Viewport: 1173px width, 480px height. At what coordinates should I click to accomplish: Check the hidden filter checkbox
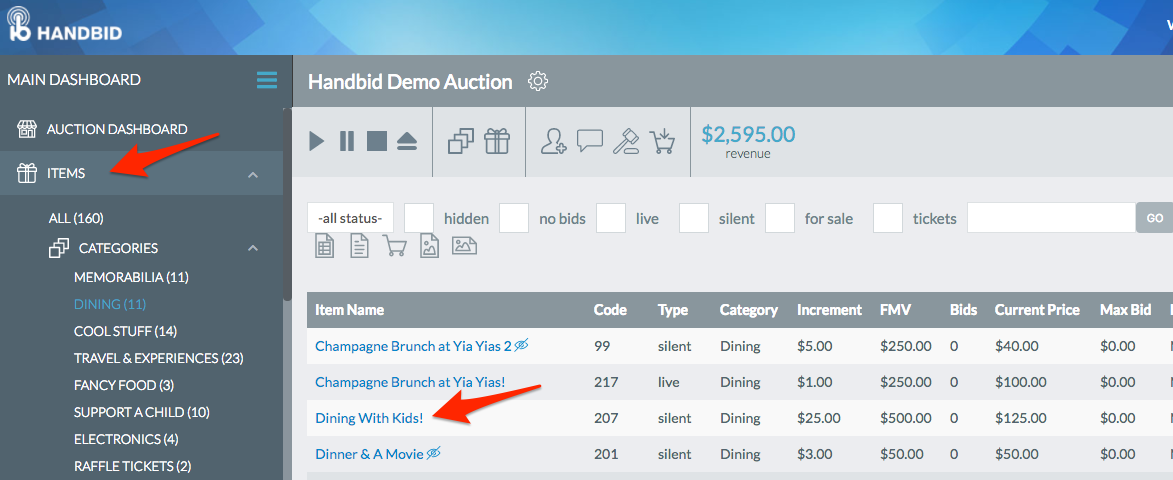[x=419, y=218]
